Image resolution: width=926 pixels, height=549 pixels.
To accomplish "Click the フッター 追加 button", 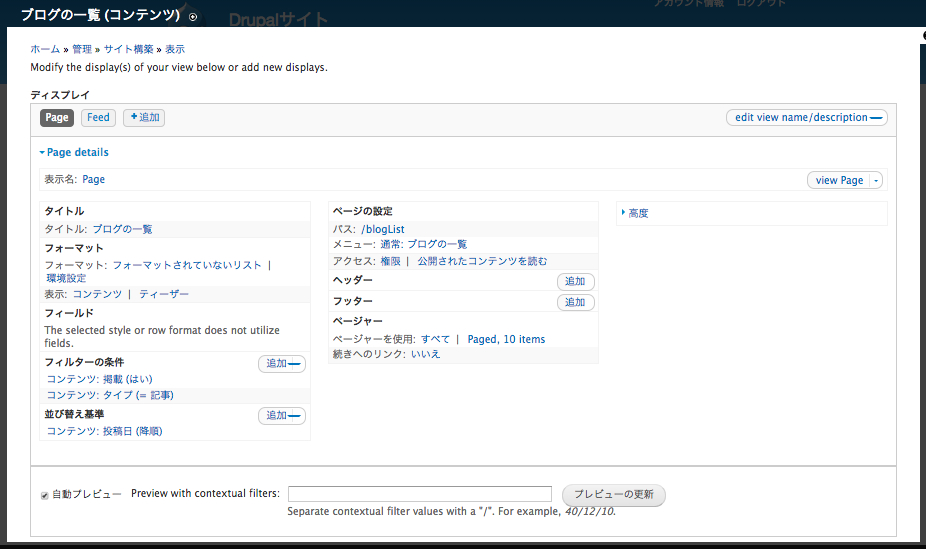I will coord(575,302).
